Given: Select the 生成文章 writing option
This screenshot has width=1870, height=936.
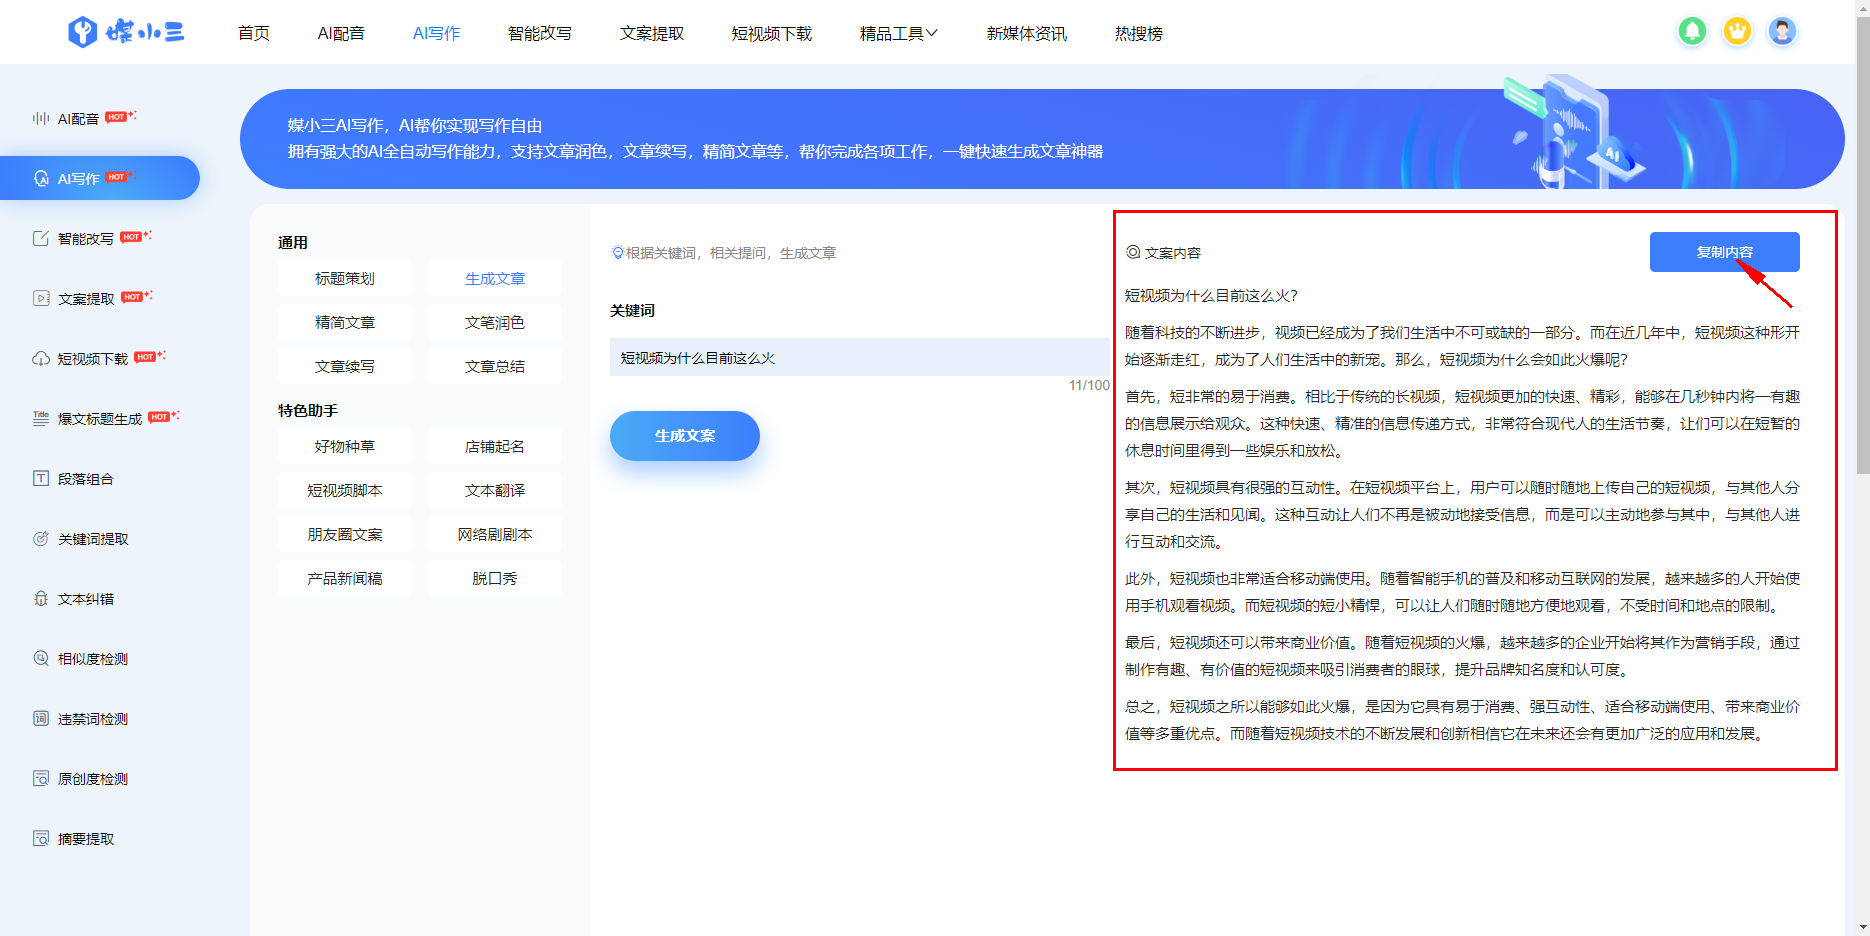Looking at the screenshot, I should (x=495, y=279).
